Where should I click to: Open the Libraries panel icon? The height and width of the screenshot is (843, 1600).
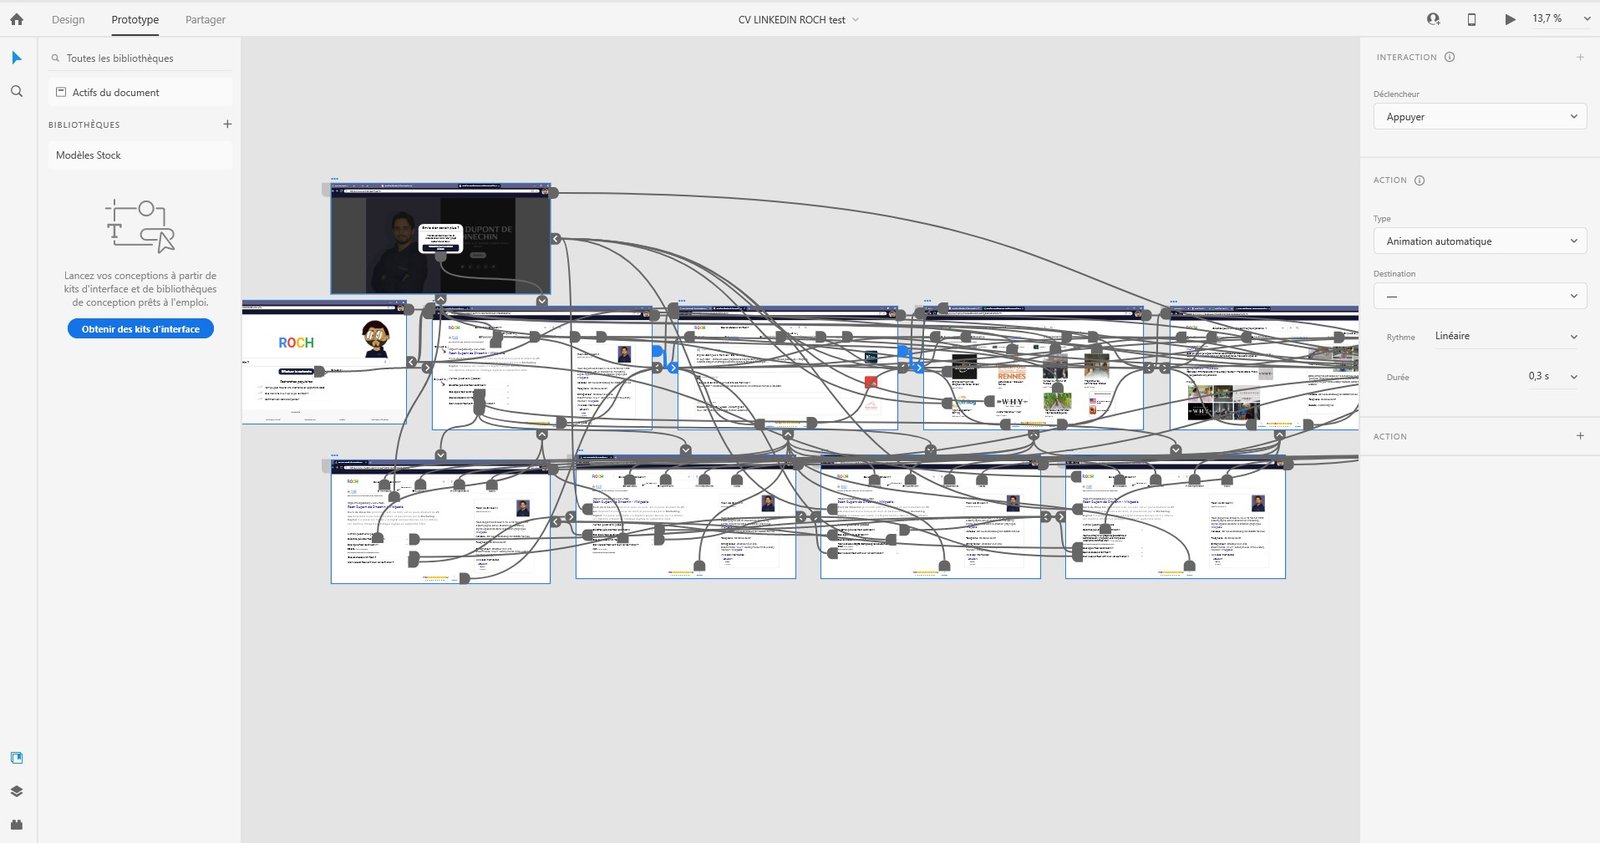click(16, 758)
